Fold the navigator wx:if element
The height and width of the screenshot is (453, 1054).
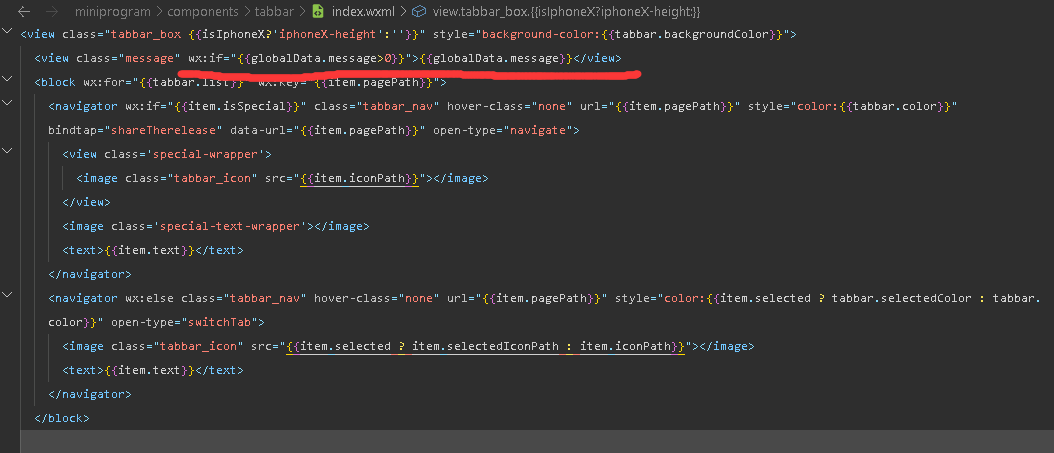click(x=7, y=103)
